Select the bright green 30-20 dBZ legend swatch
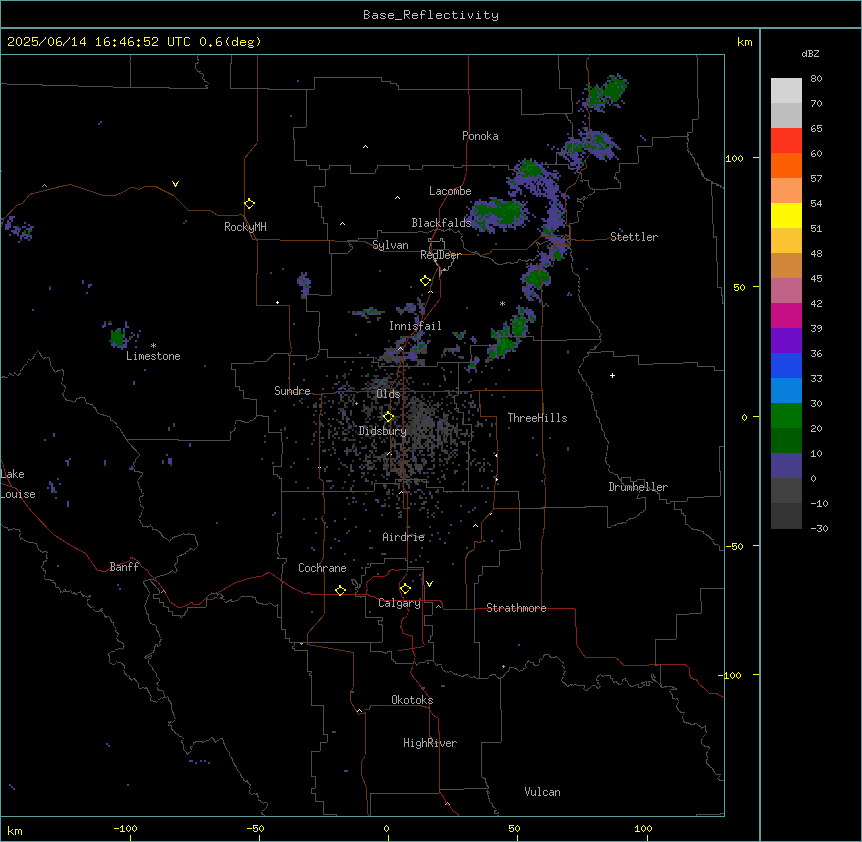The height and width of the screenshot is (842, 862). pyautogui.click(x=786, y=416)
